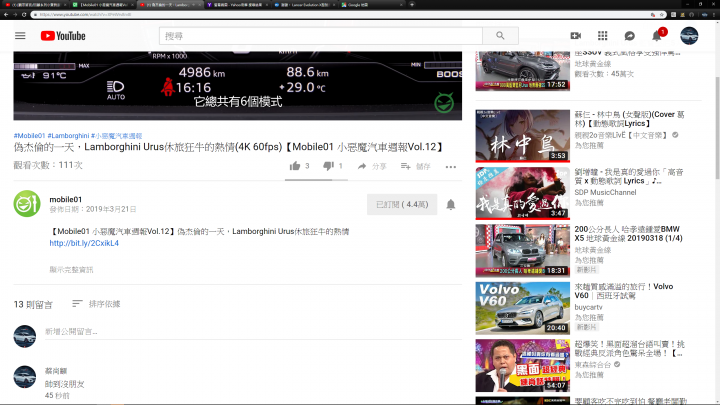Click the browser back arrow
The width and height of the screenshot is (720, 405).
6,15
